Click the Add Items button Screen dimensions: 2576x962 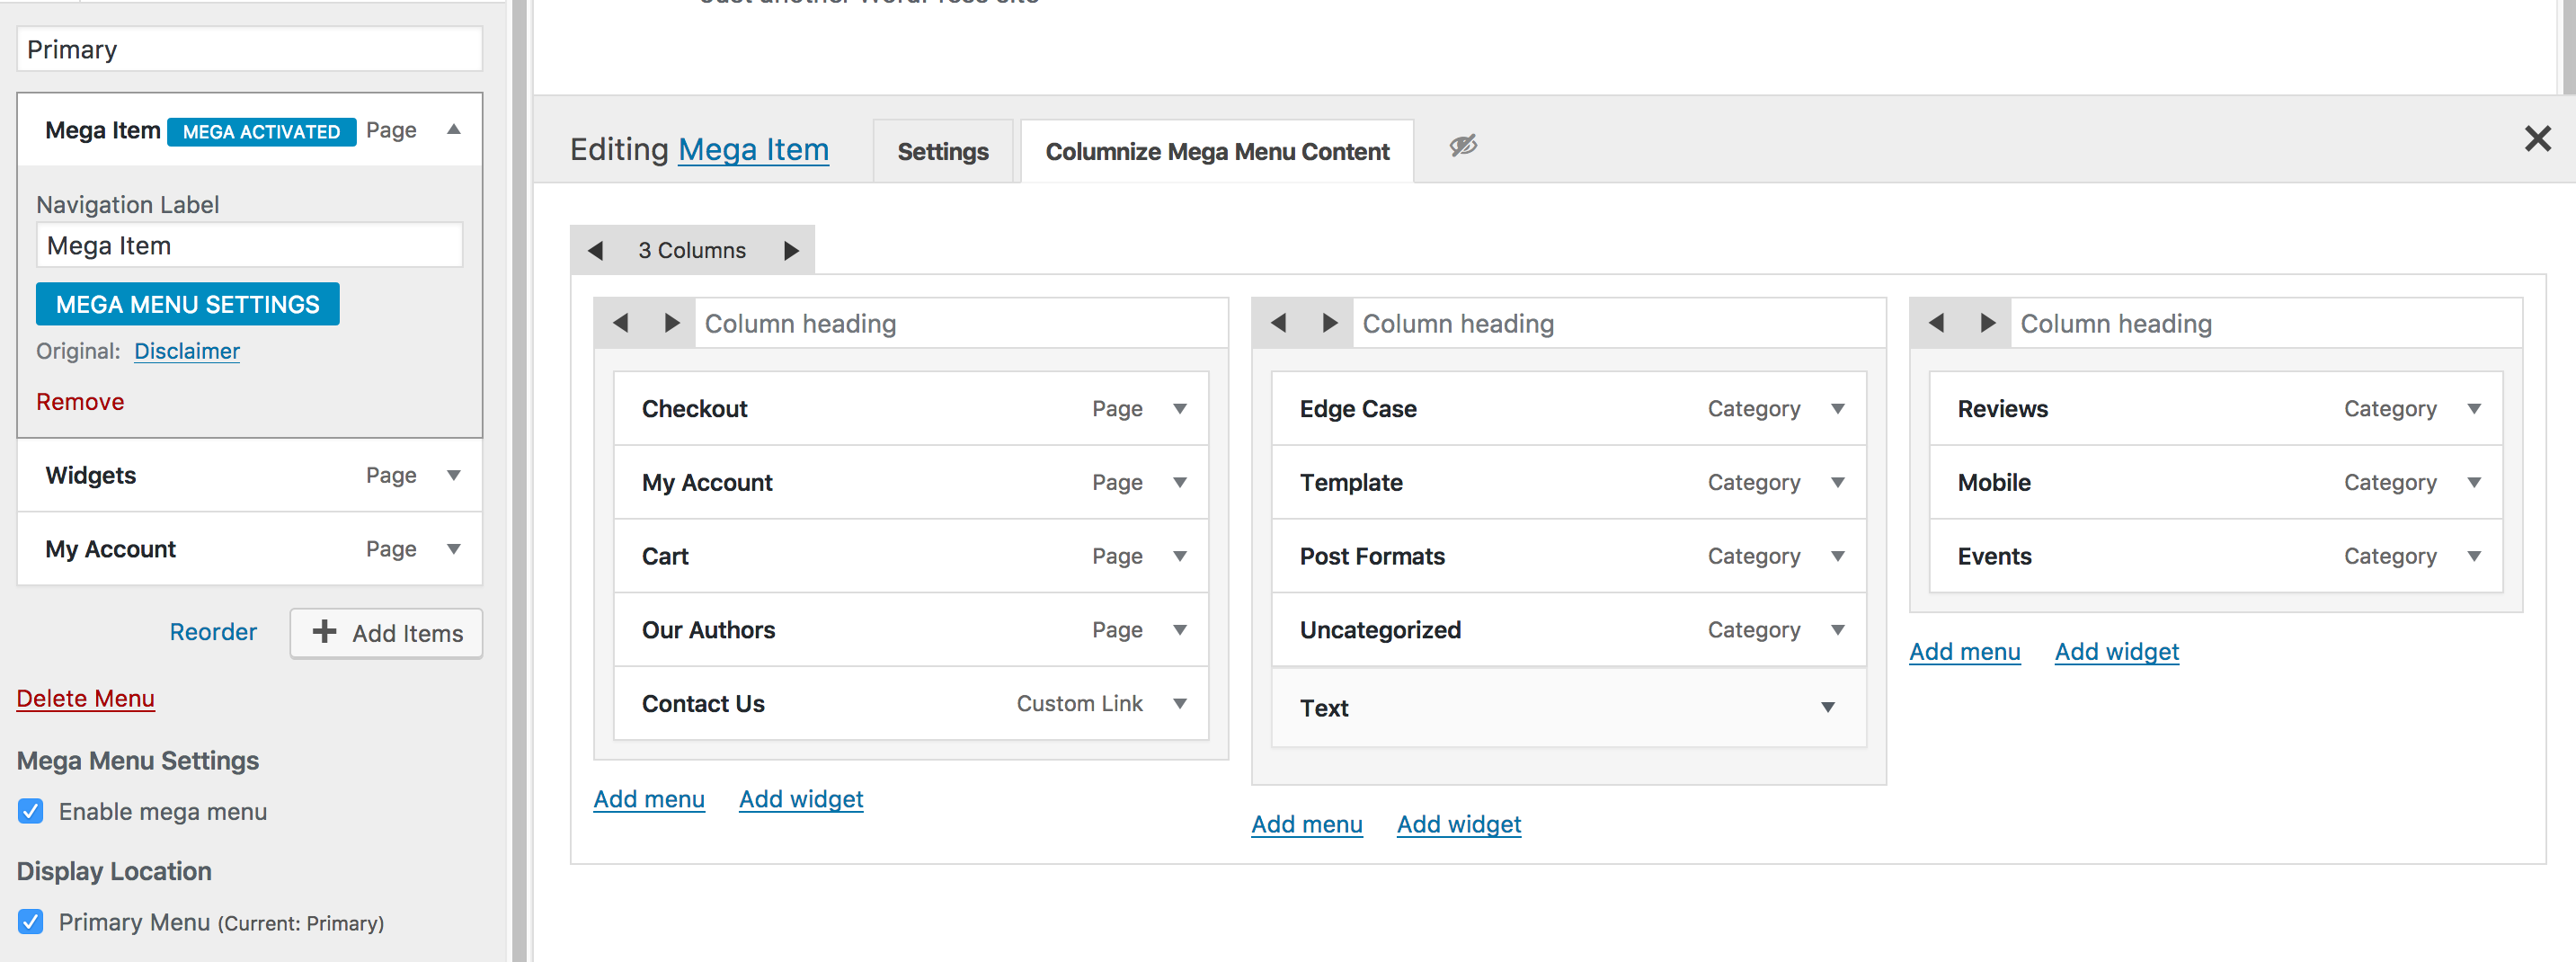386,633
